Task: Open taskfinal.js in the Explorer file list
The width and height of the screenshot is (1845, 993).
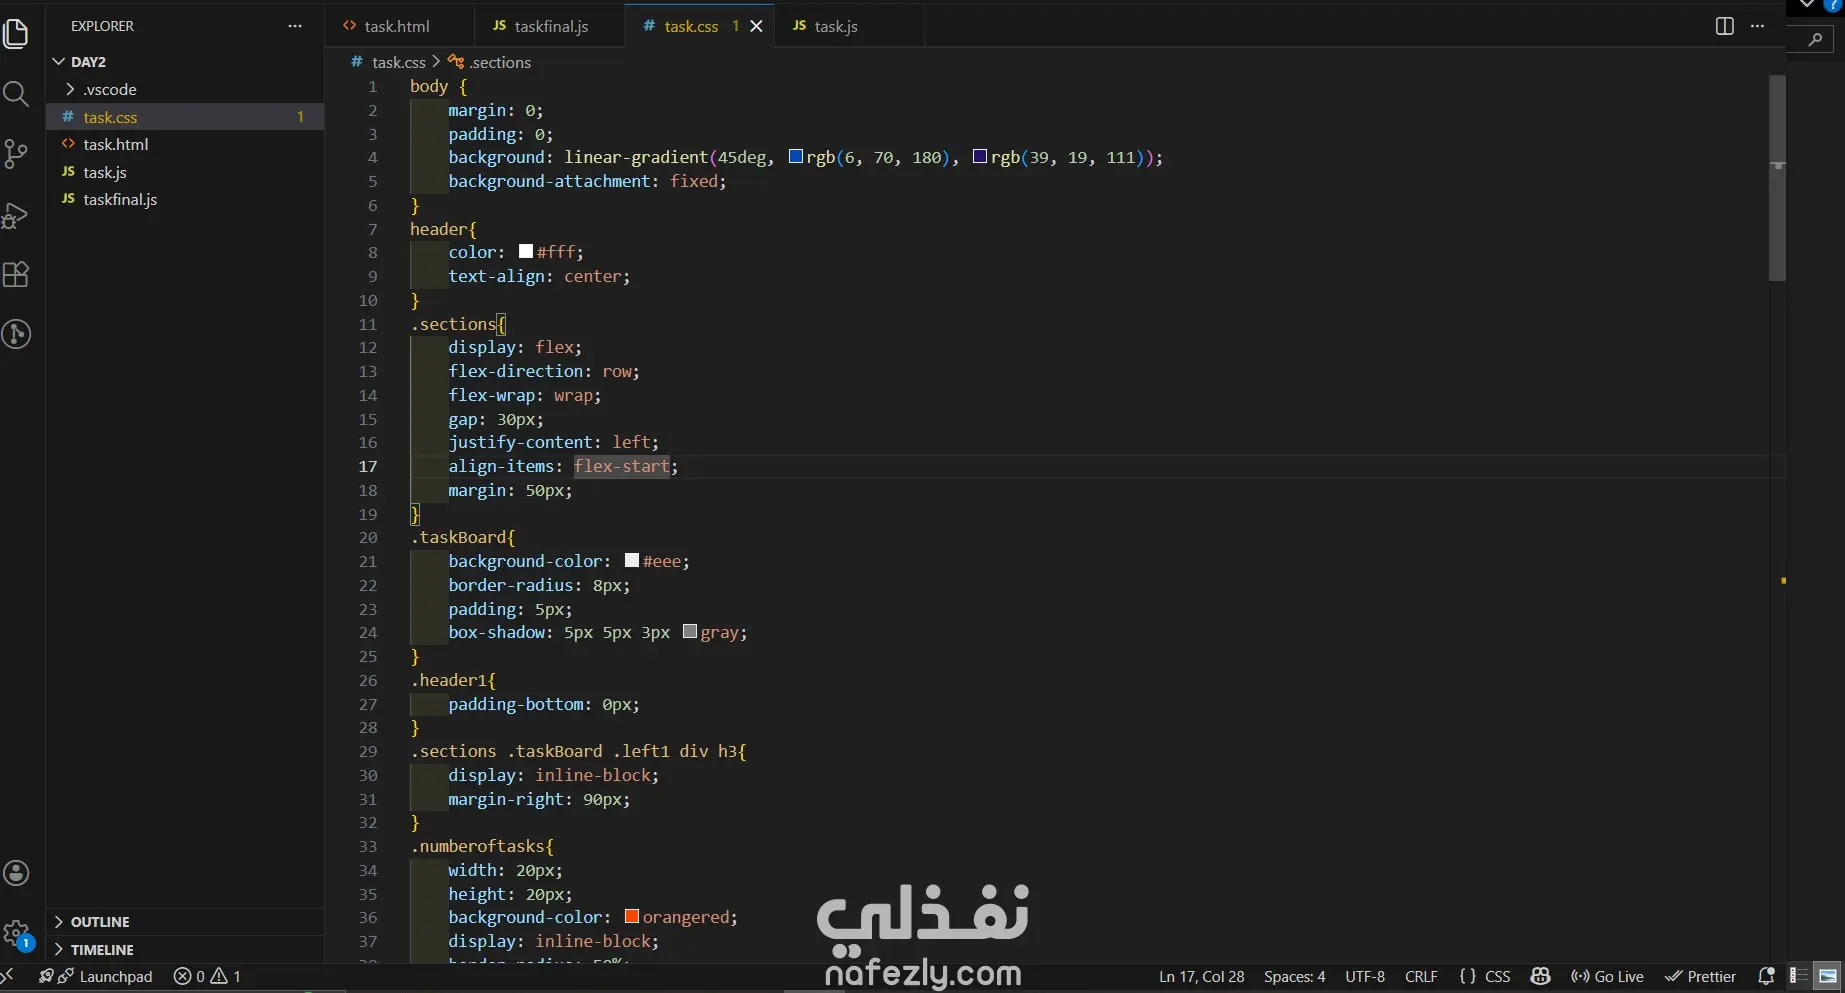Action: click(x=185, y=199)
